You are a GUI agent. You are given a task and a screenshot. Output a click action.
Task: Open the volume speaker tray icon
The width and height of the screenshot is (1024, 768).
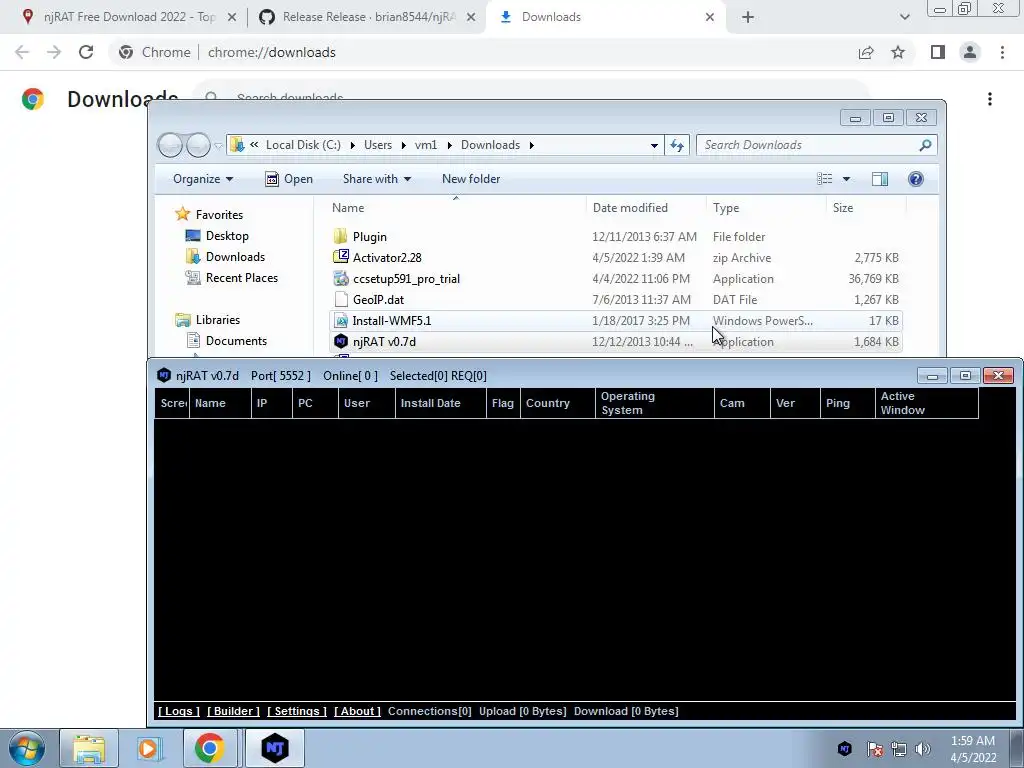click(922, 749)
